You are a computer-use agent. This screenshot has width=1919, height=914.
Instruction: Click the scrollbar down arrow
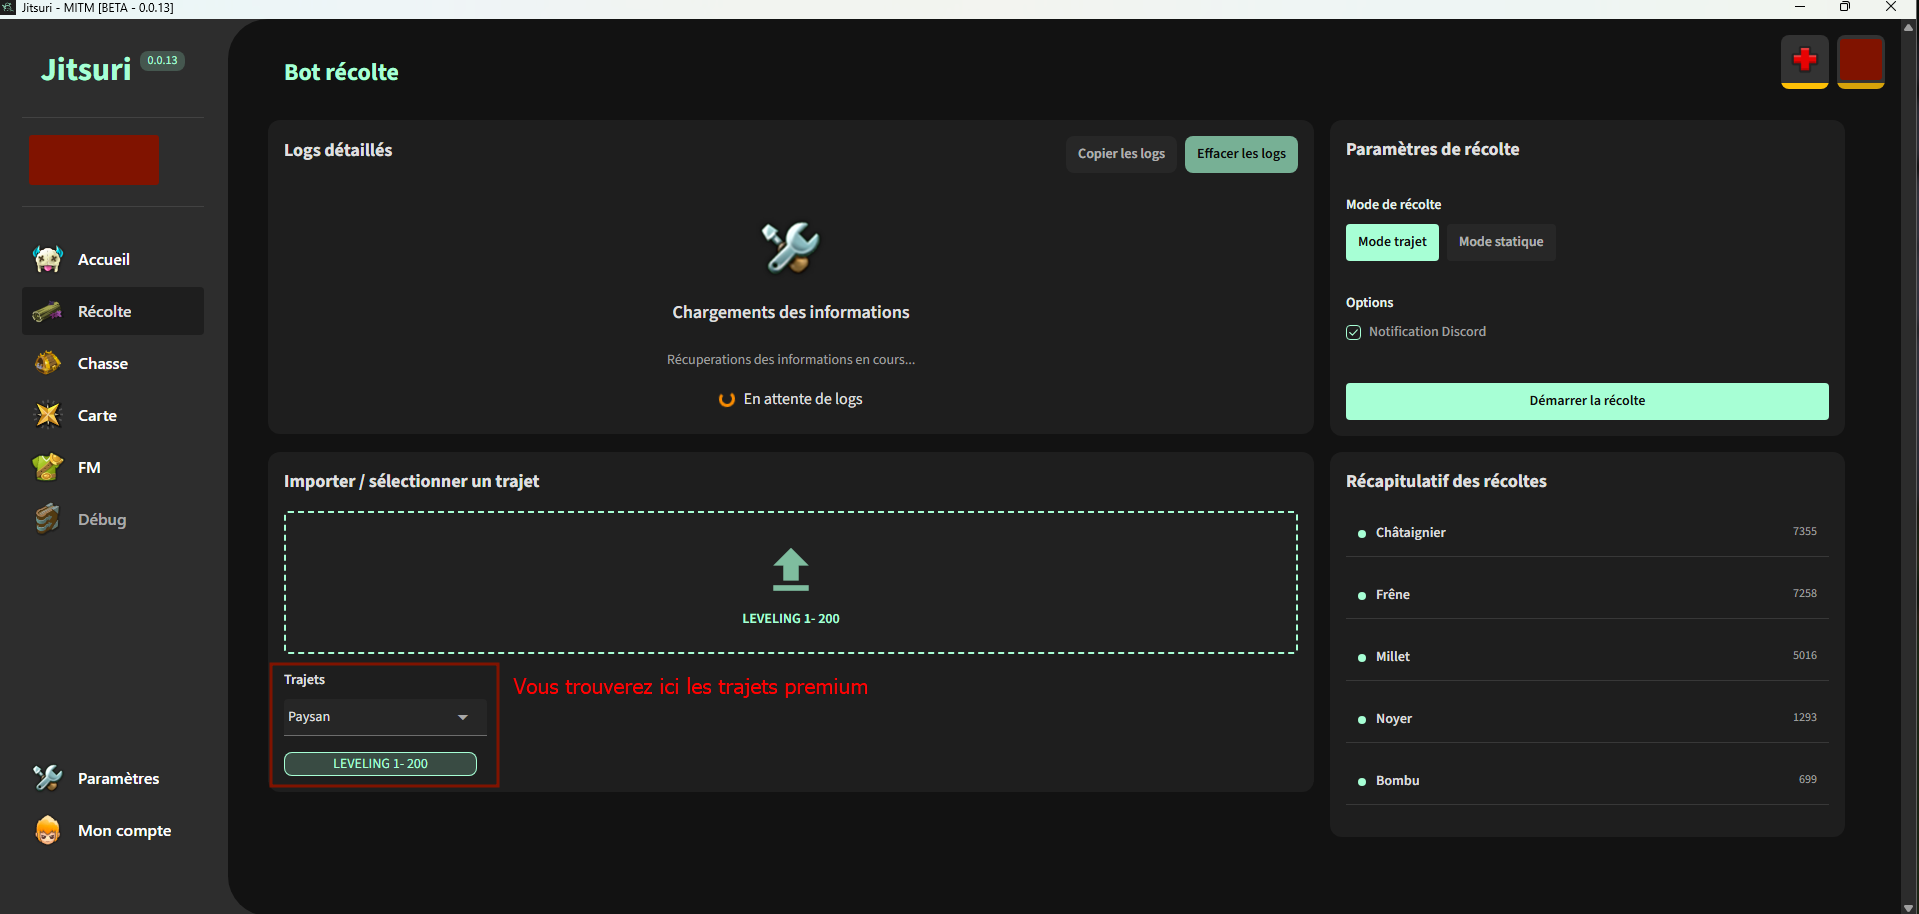(1909, 907)
